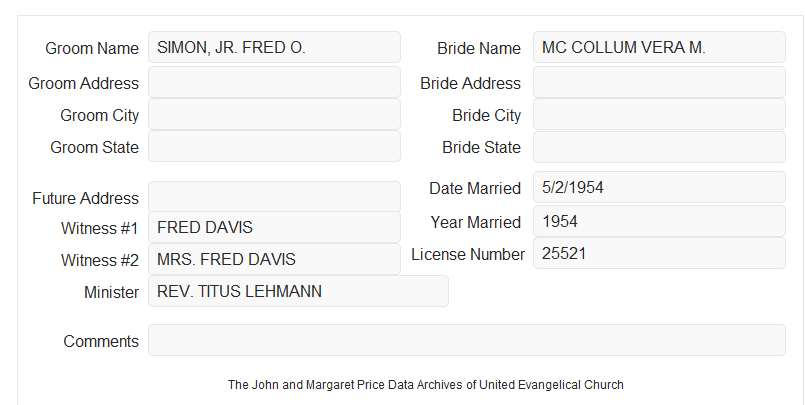The image size is (805, 405).
Task: Click Witness #2 field MRS. FRED DAVIS
Action: [274, 259]
